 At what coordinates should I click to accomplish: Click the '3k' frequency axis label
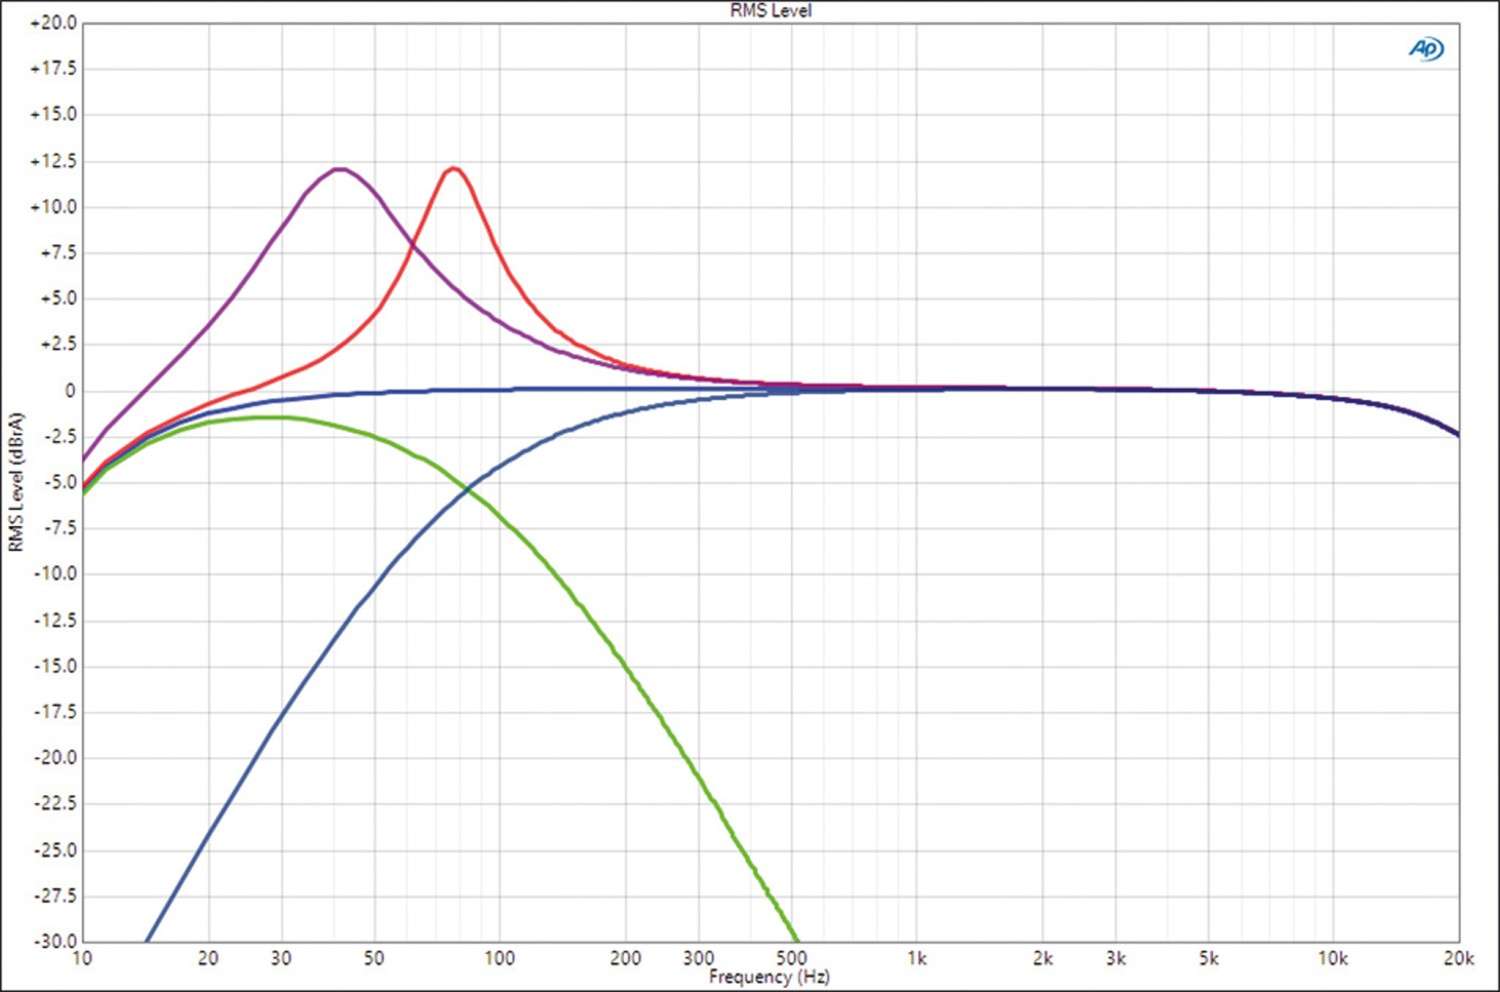click(1116, 958)
